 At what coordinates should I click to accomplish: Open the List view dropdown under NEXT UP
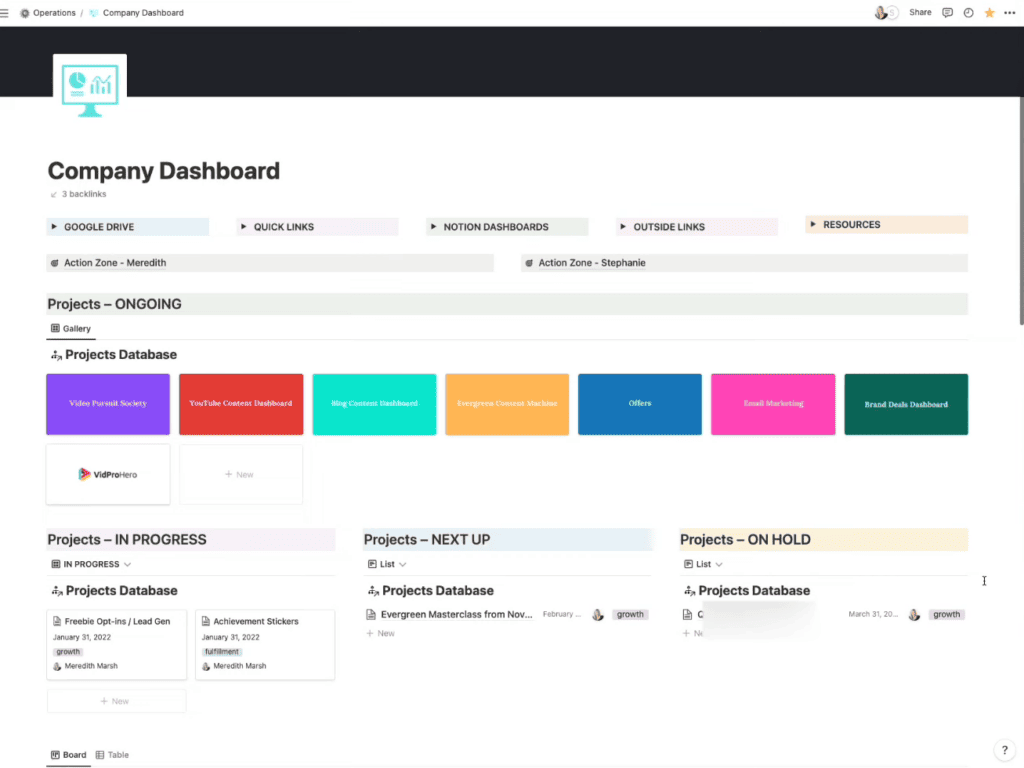(387, 564)
